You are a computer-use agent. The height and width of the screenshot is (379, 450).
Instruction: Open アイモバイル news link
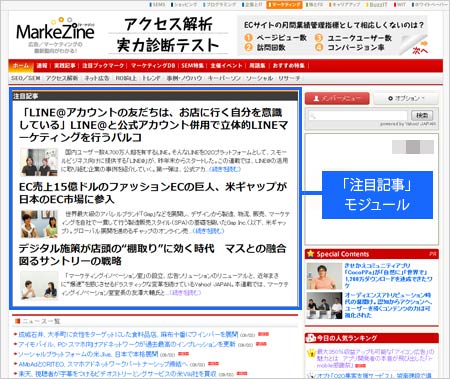pos(127,344)
